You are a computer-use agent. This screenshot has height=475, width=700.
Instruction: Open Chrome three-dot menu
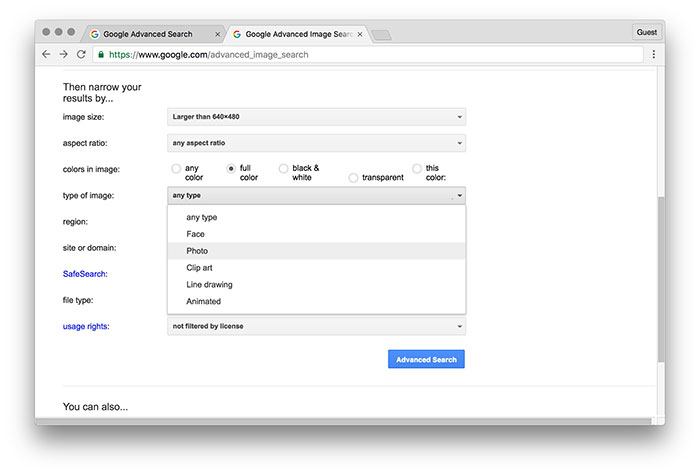click(653, 54)
